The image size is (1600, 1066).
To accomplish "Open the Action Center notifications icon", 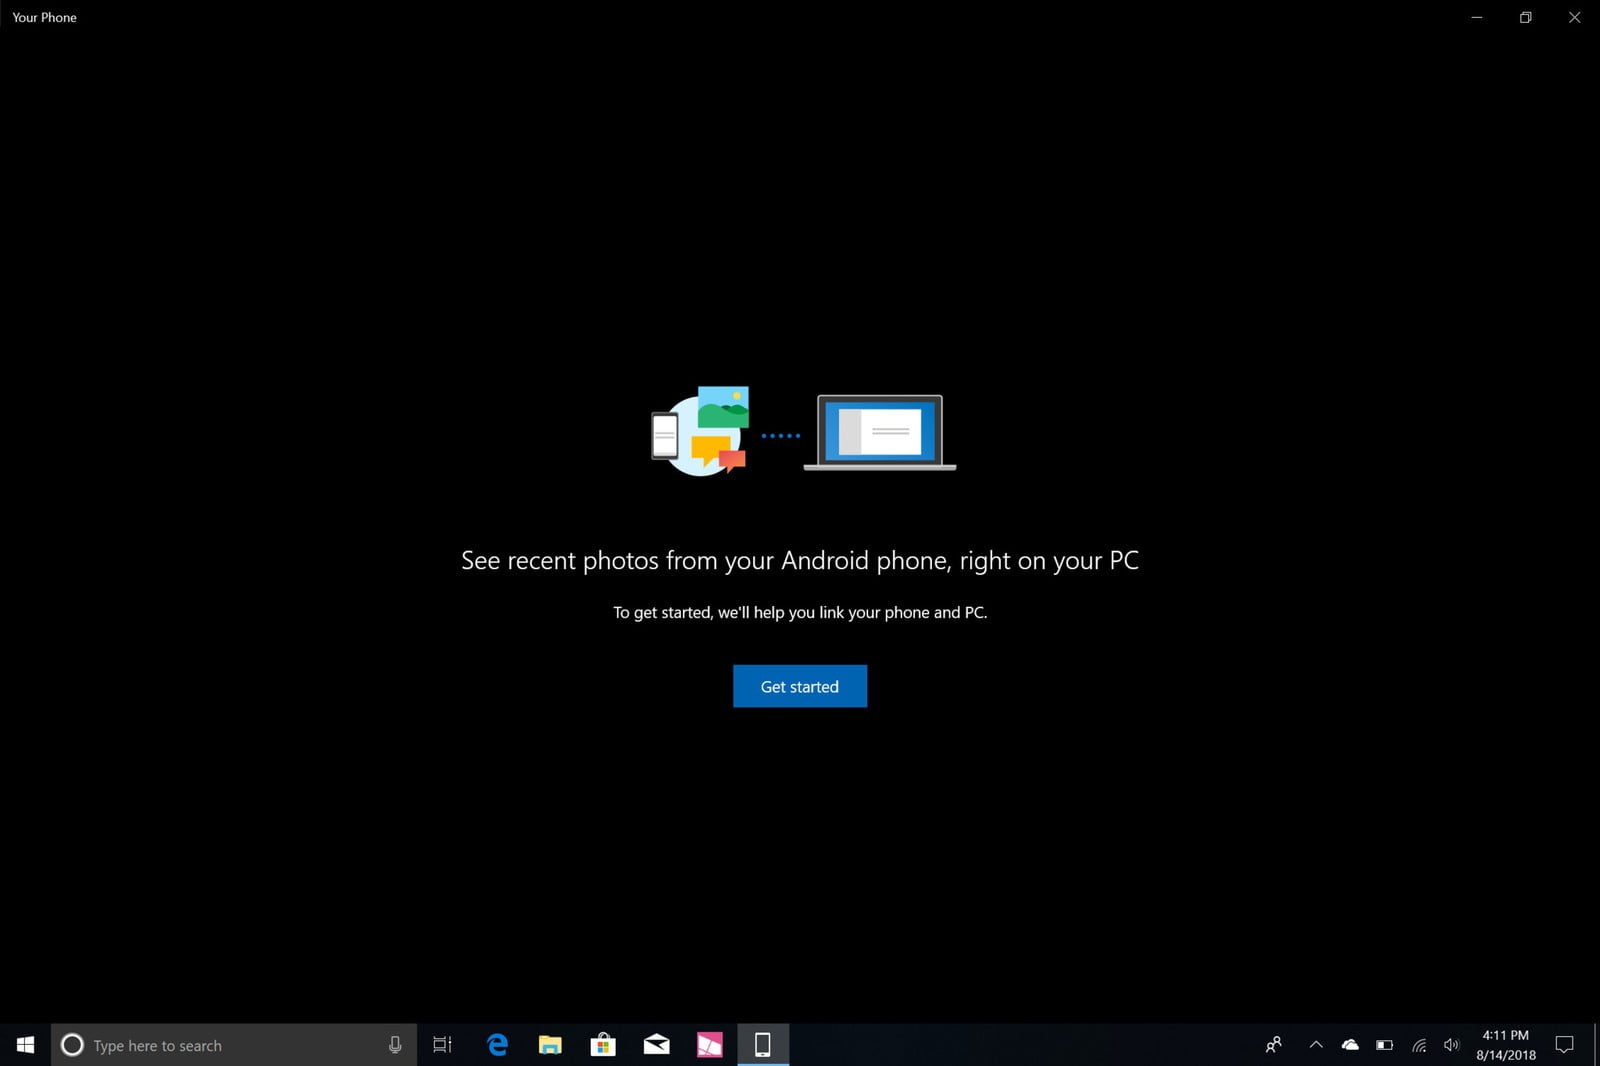I will pos(1564,1045).
